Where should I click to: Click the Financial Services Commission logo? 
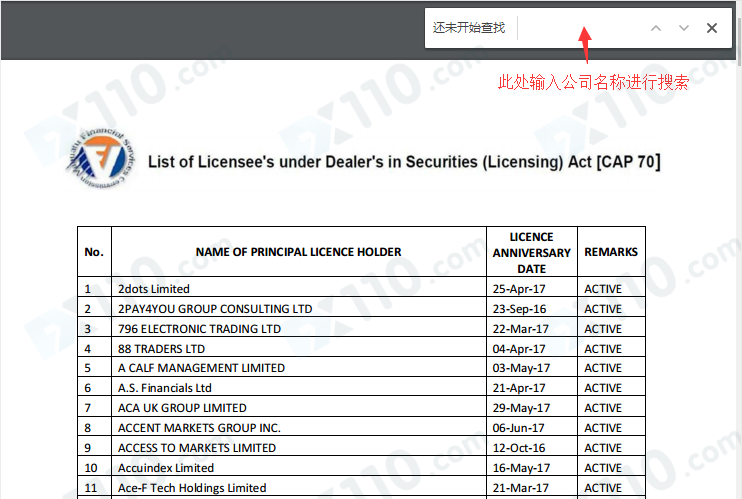[101, 159]
